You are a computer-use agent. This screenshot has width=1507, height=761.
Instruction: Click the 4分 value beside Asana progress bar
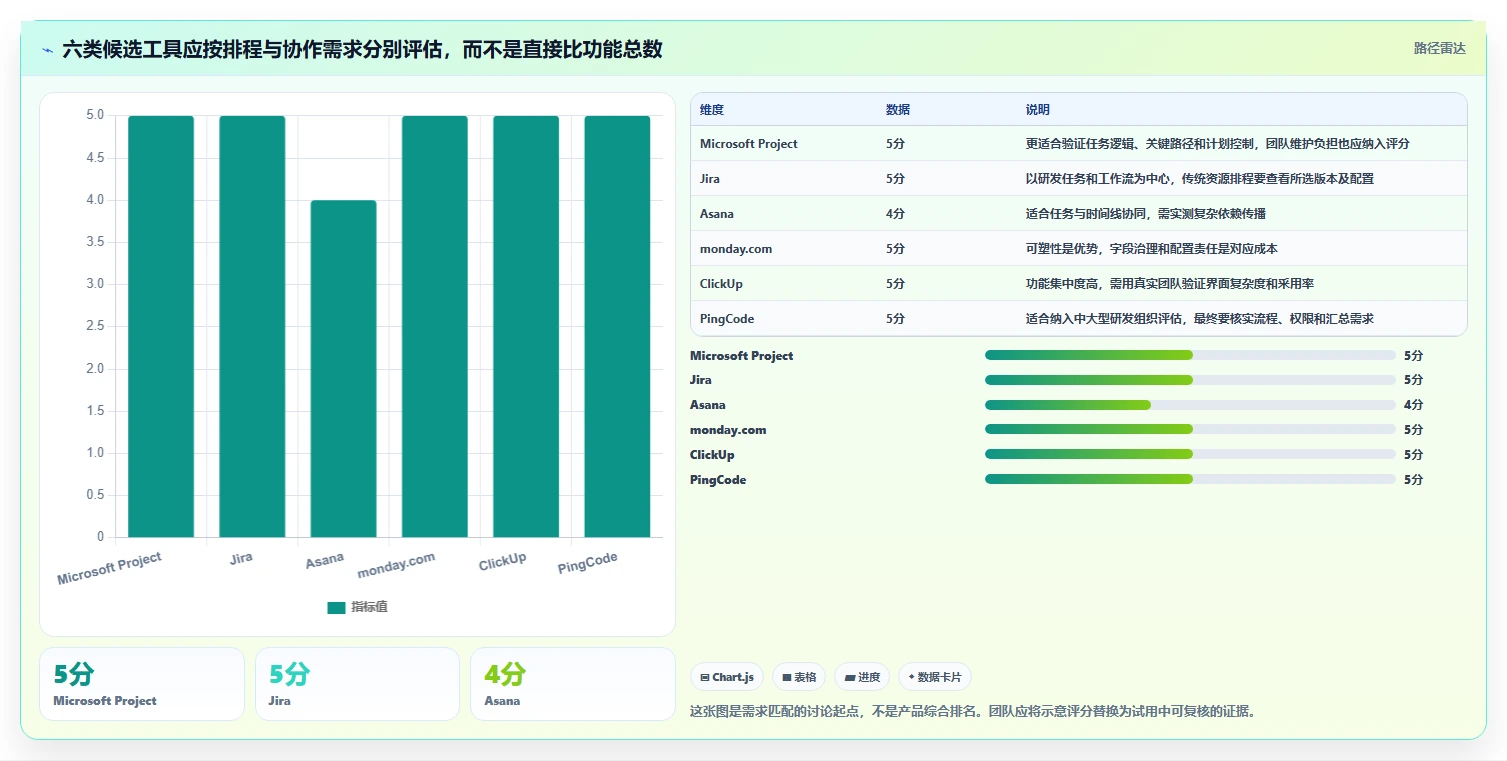(x=1413, y=405)
